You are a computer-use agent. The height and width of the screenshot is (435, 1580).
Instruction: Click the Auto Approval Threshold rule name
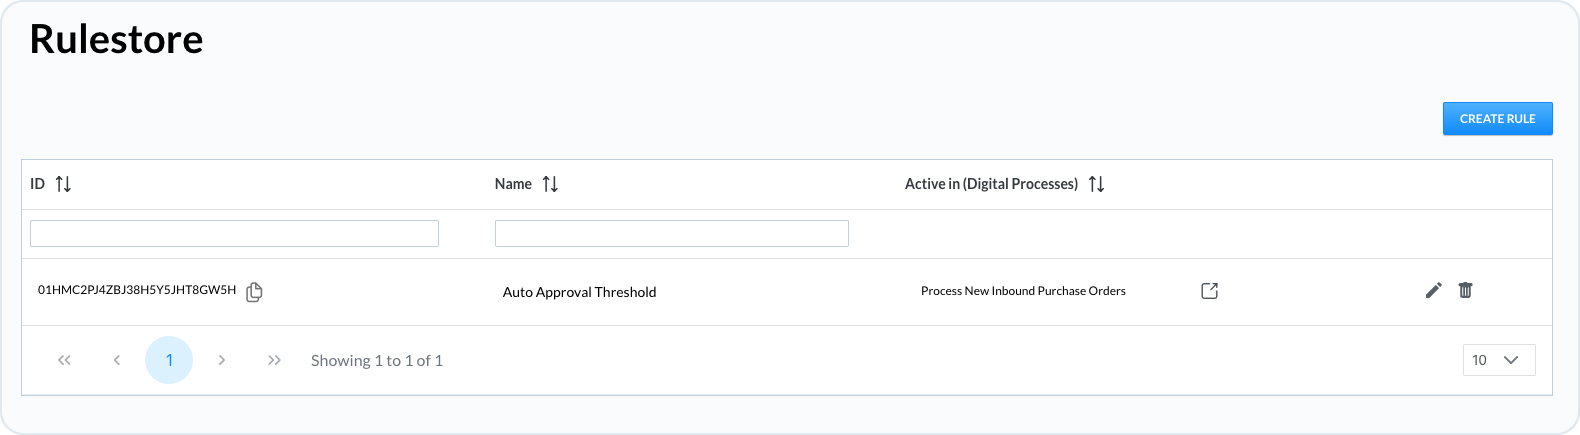tap(579, 292)
